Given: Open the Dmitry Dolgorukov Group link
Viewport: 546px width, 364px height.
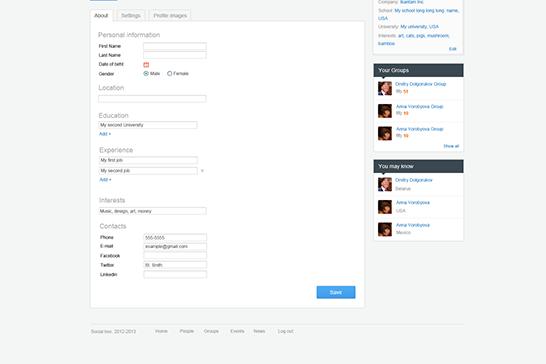Looking at the screenshot, I should click(x=421, y=84).
